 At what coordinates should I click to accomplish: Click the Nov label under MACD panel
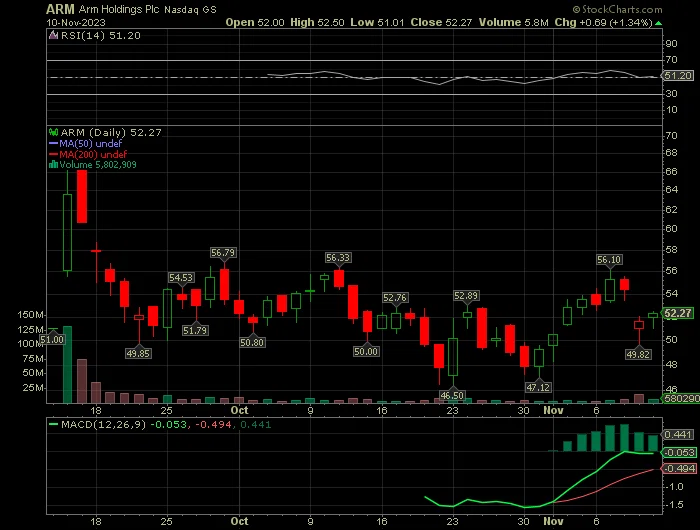coord(553,521)
